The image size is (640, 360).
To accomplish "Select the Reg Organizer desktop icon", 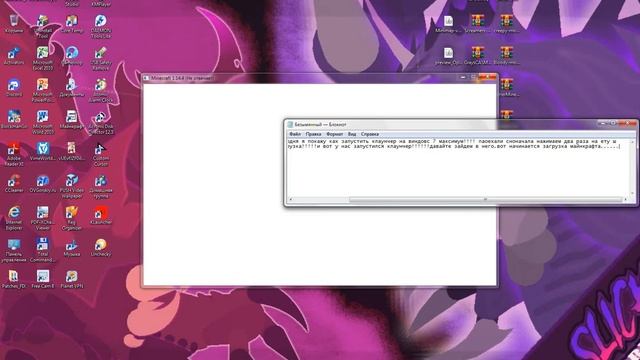I will click(x=71, y=218).
